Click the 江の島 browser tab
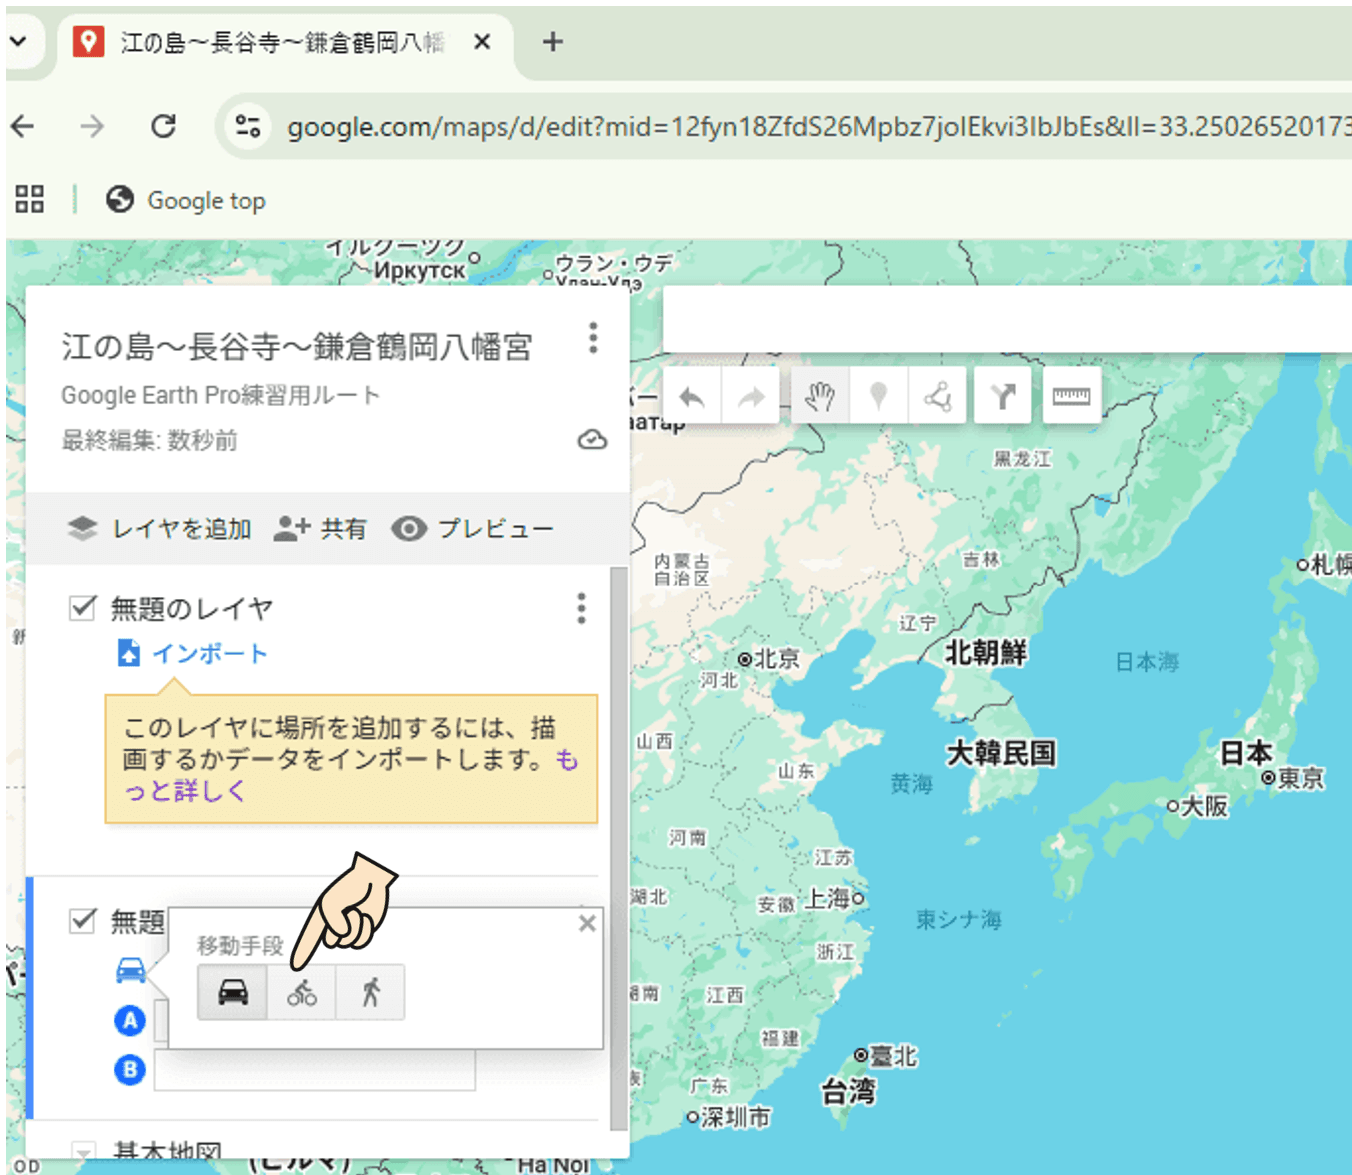Screen dimensions: 1352x1175 280,42
